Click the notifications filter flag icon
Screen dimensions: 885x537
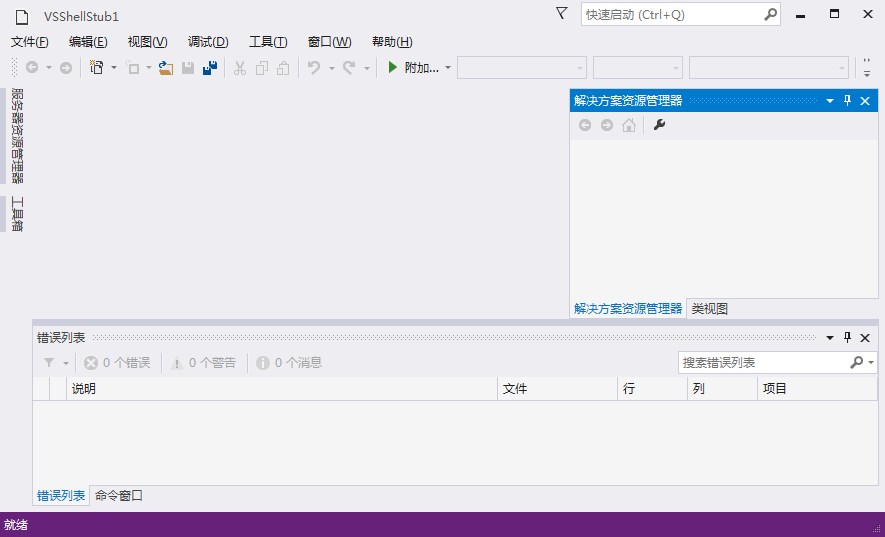(x=562, y=13)
